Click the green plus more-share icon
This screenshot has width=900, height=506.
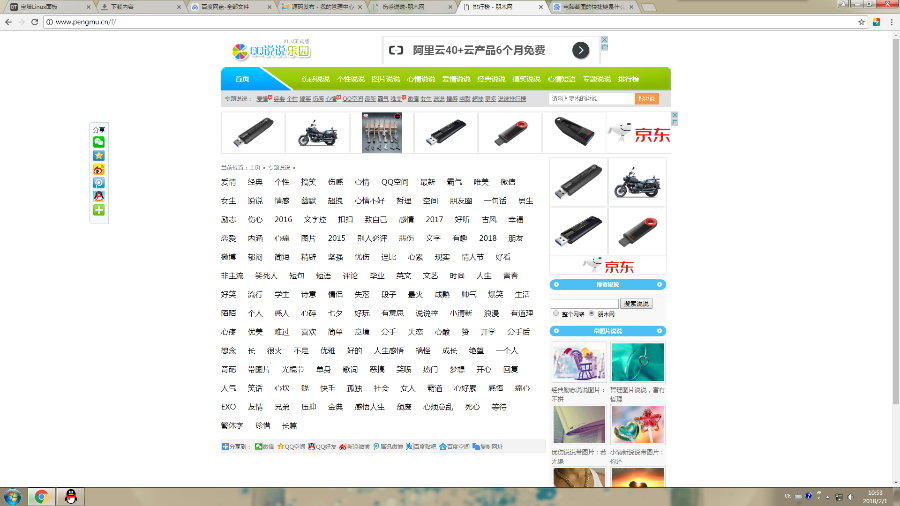click(x=99, y=210)
